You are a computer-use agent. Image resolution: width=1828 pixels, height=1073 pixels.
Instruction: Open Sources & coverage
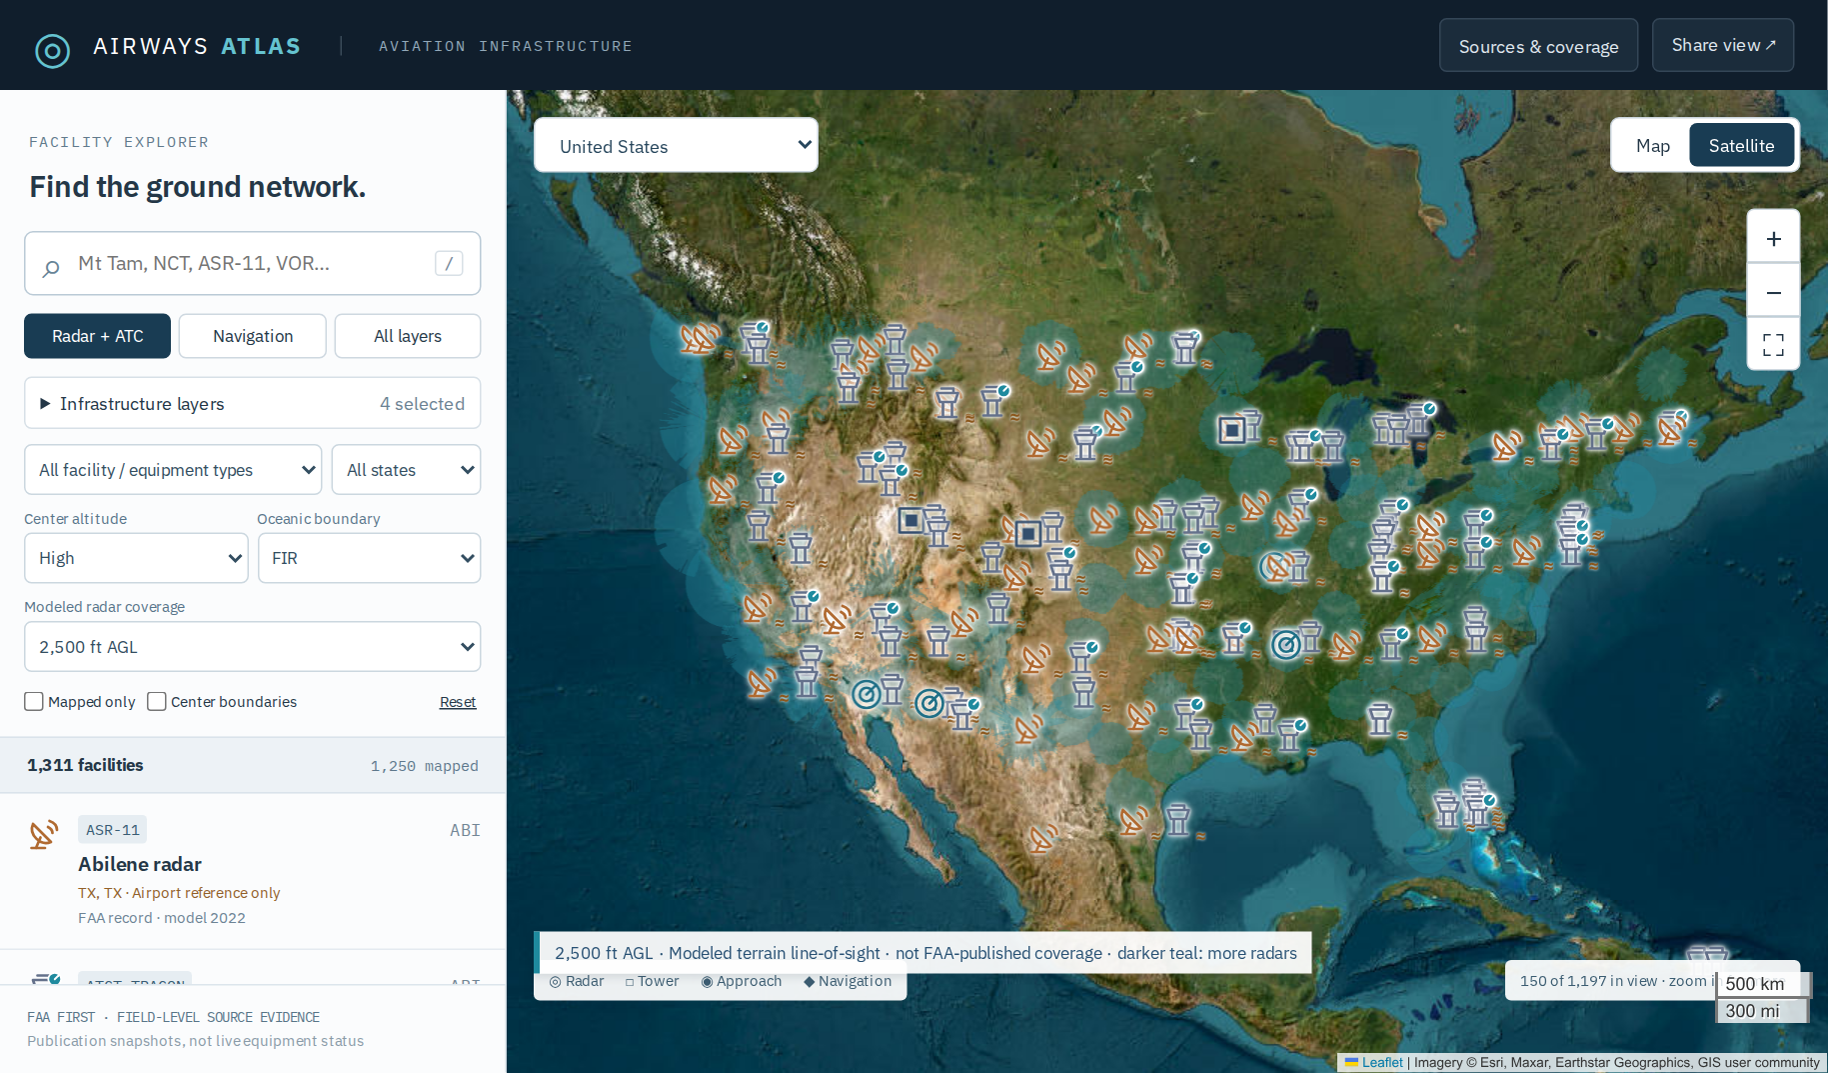coord(1538,46)
